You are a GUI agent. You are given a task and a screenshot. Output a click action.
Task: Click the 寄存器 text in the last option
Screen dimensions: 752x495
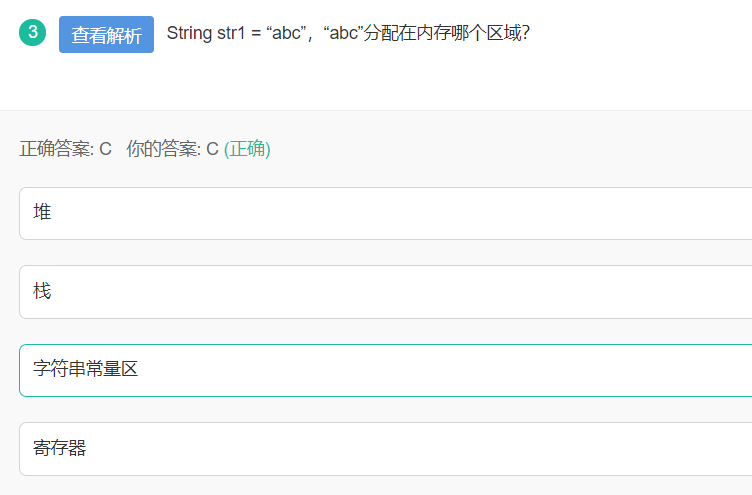(x=60, y=448)
